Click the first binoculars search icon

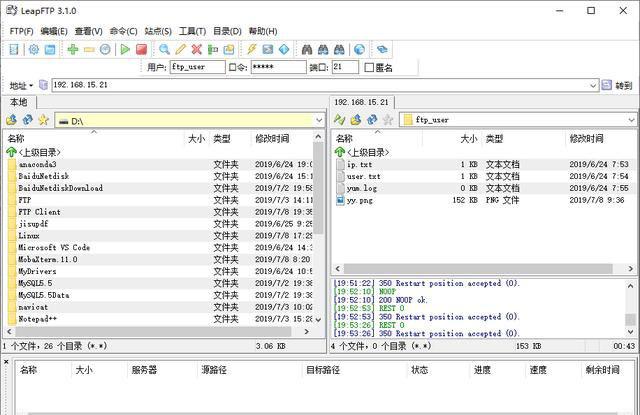[x=307, y=49]
